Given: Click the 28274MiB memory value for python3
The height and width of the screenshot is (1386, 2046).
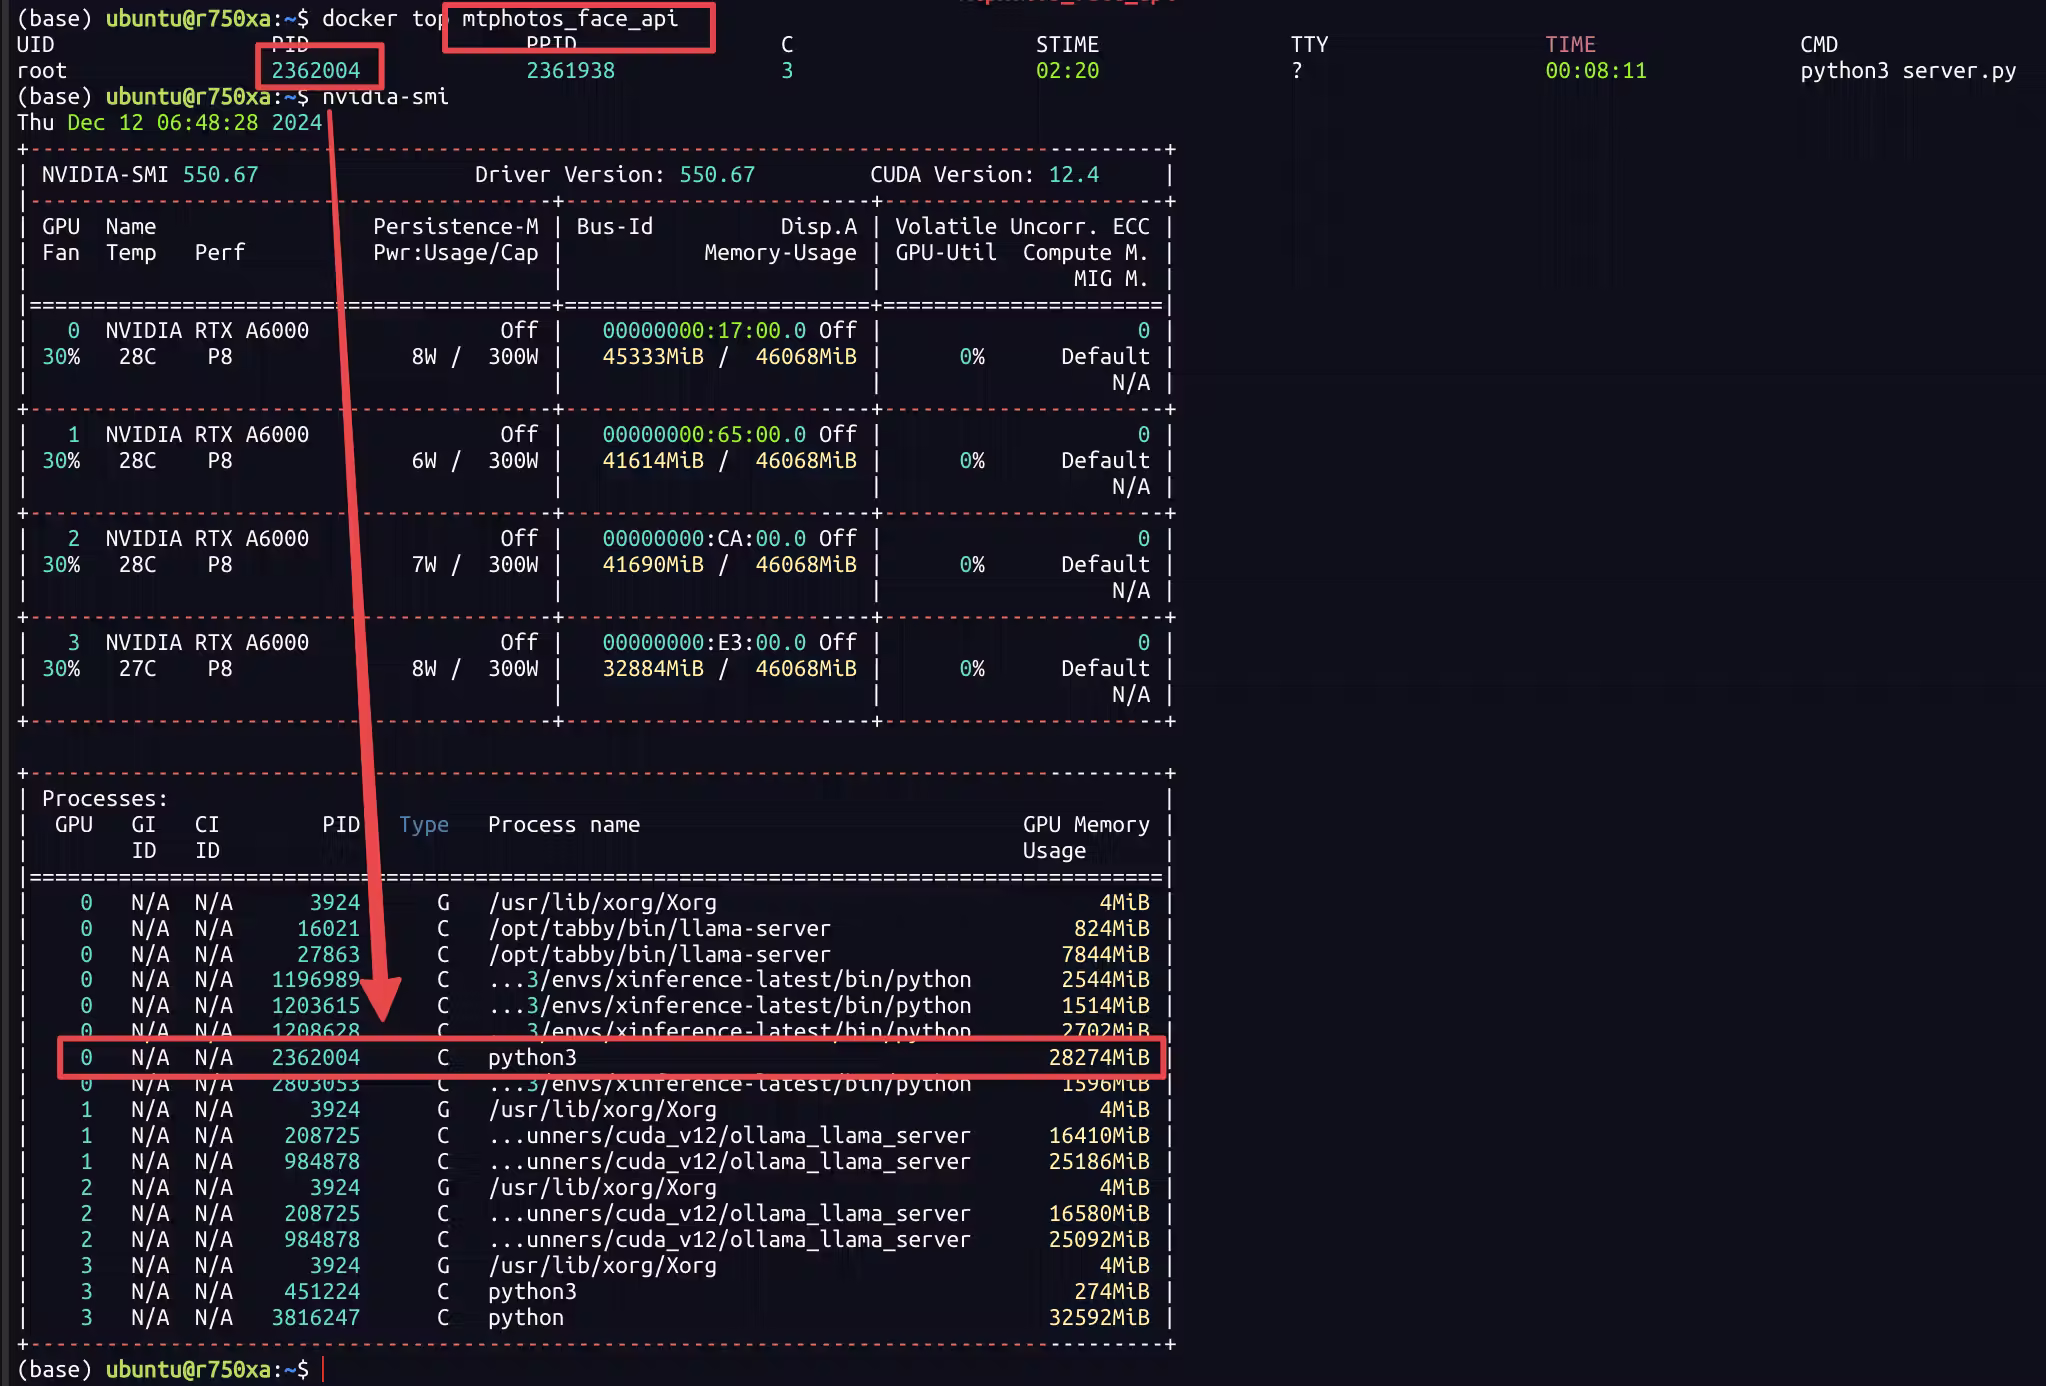Looking at the screenshot, I should (1098, 1057).
